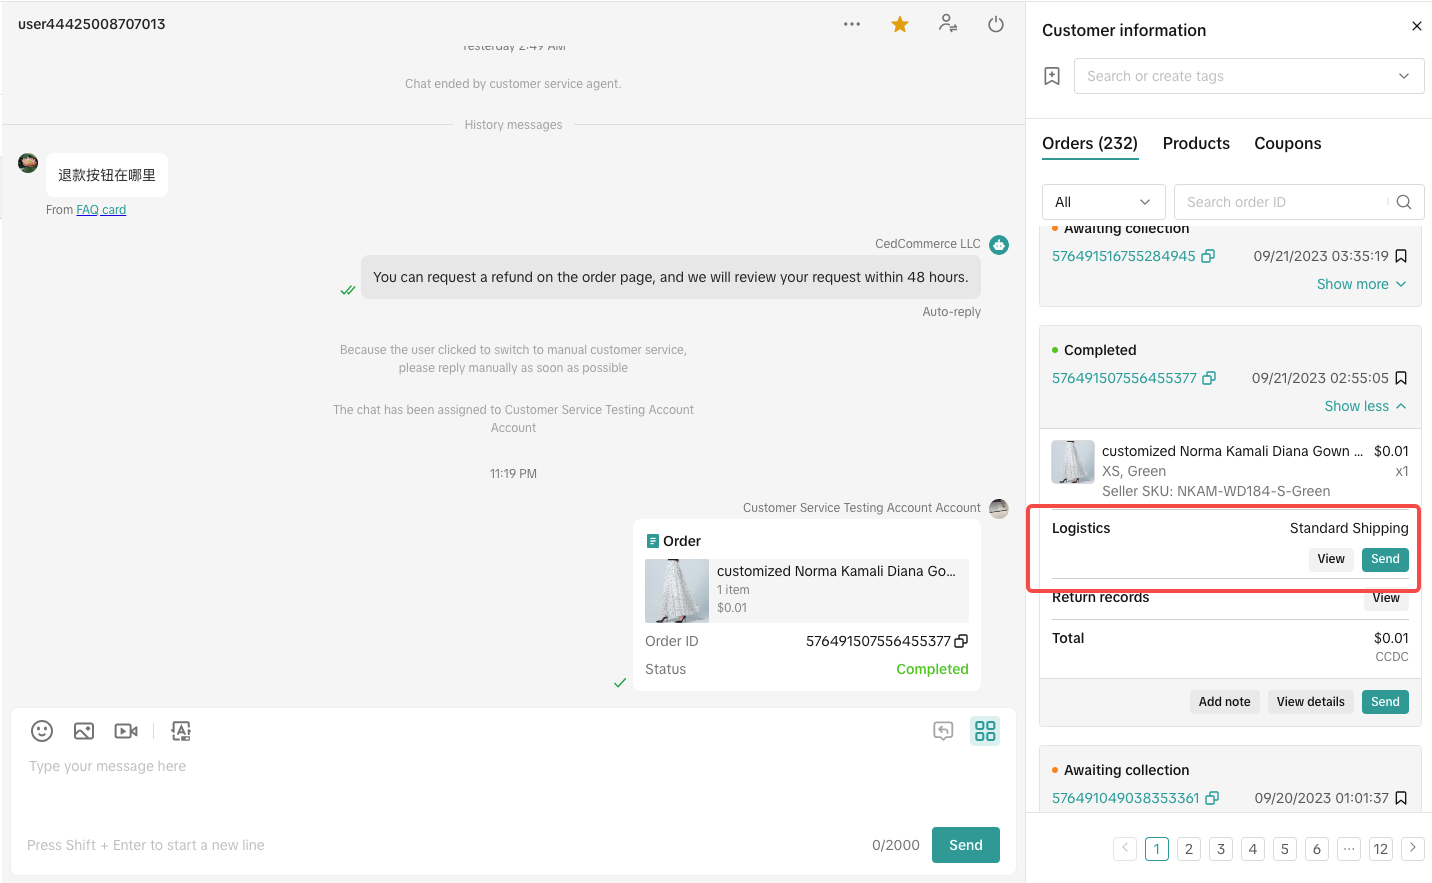Click the View details button
The height and width of the screenshot is (883, 1432).
coord(1310,702)
